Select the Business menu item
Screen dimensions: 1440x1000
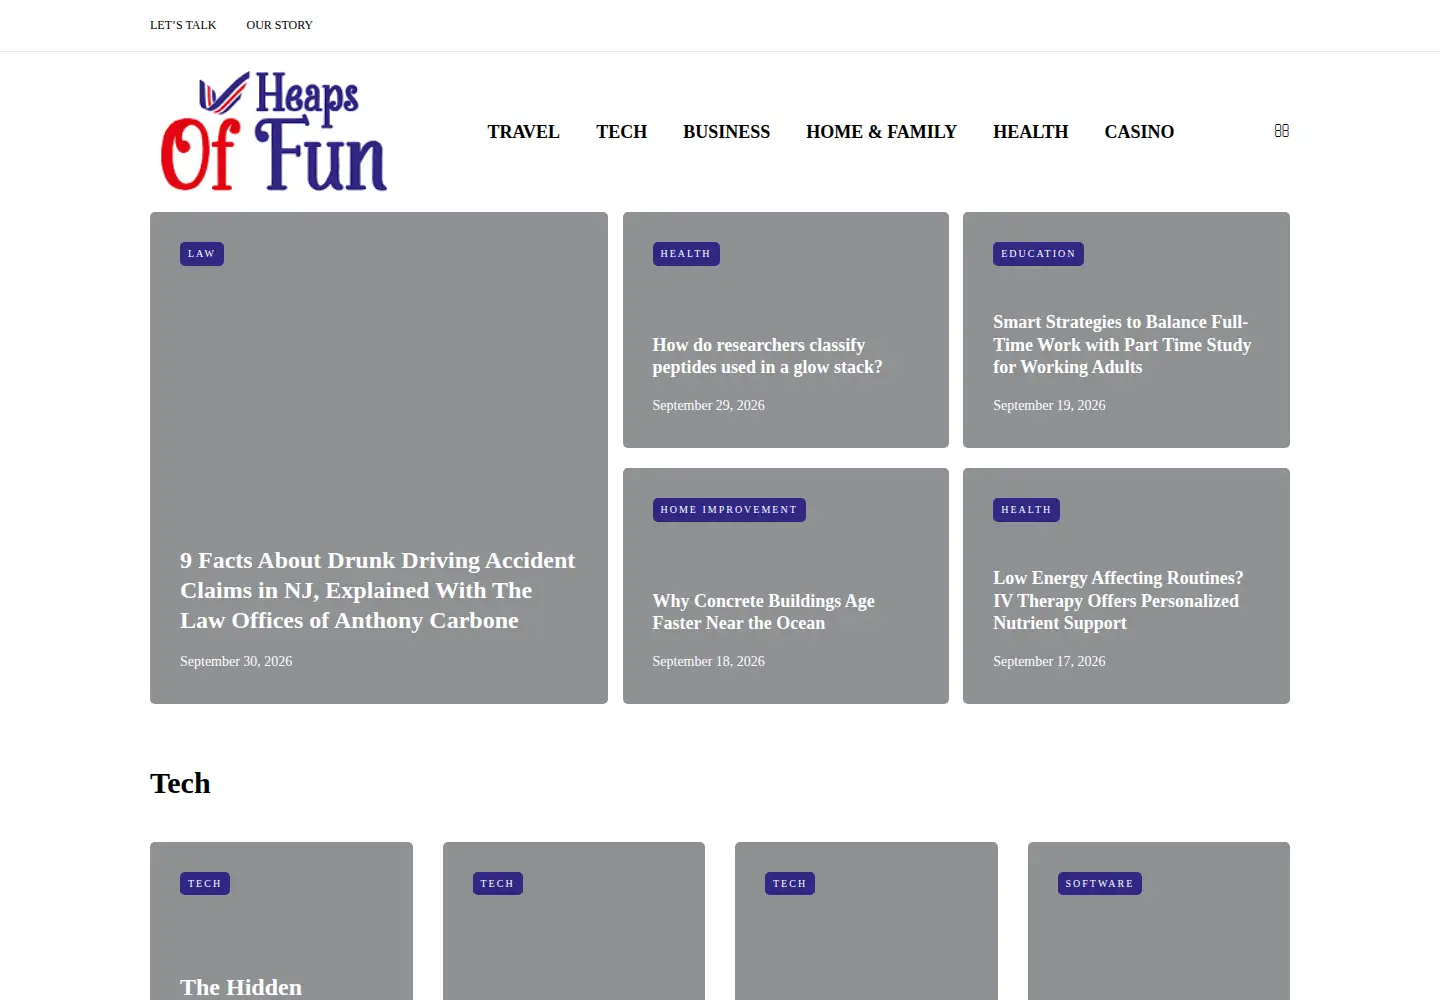coord(726,132)
